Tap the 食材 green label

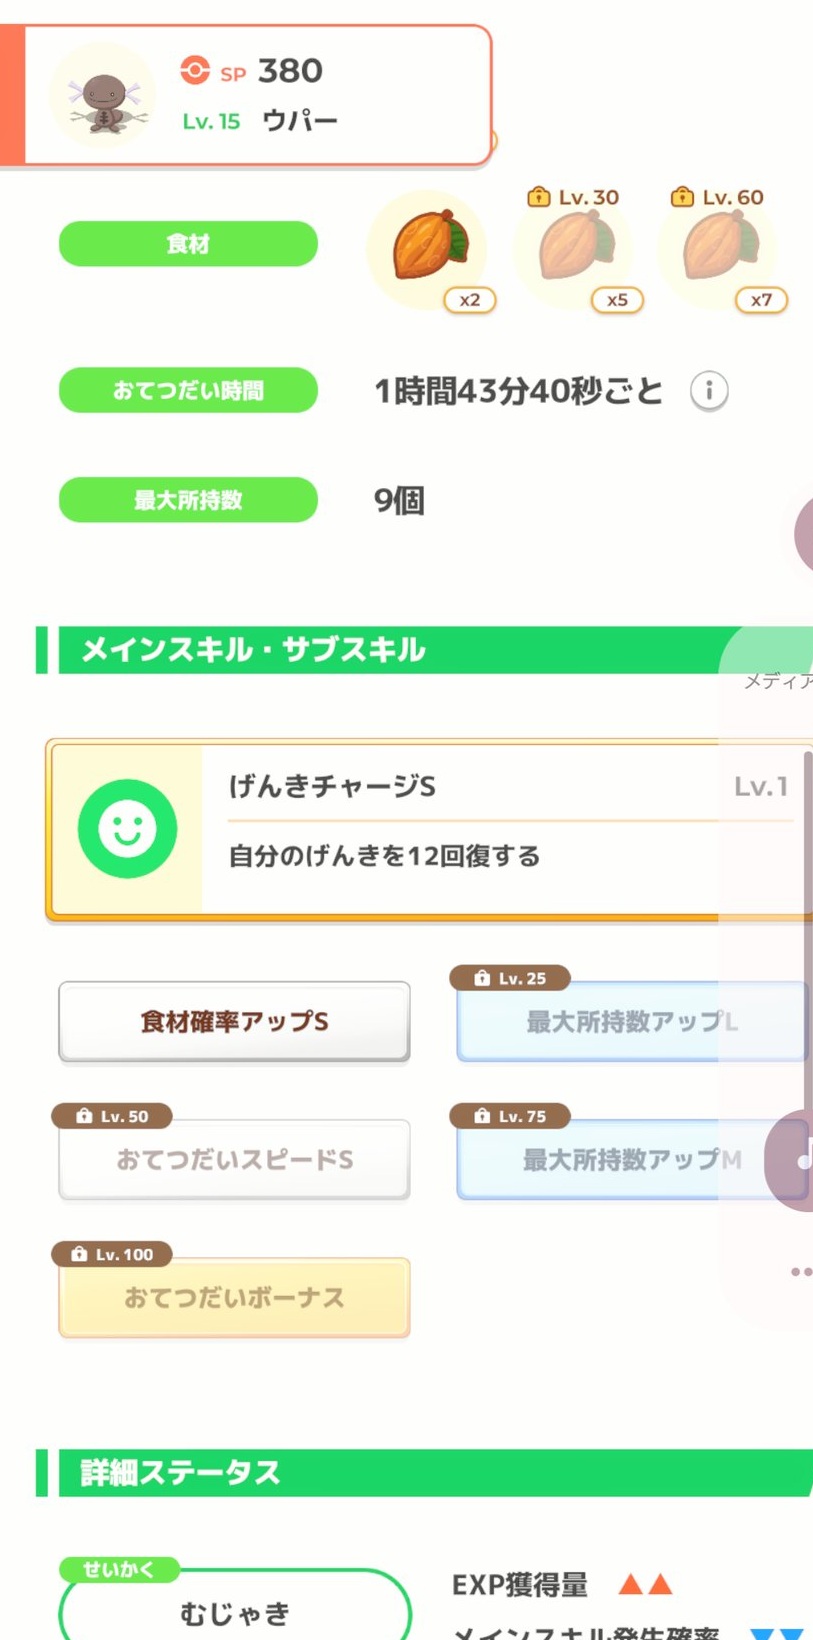[188, 244]
